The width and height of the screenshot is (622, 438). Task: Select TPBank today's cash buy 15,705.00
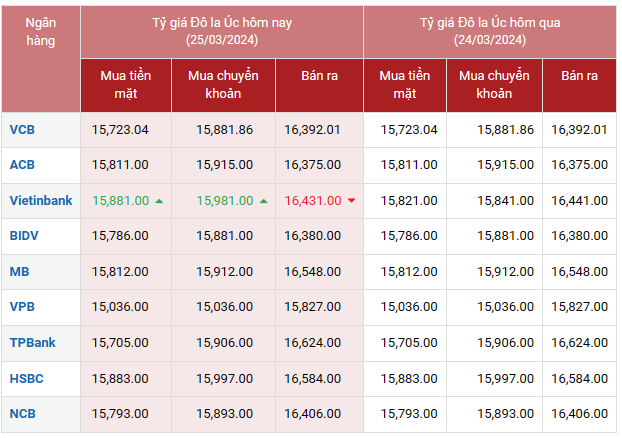120,343
